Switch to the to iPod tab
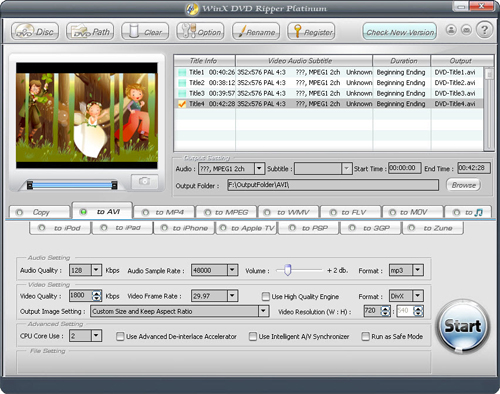 pyautogui.click(x=60, y=228)
